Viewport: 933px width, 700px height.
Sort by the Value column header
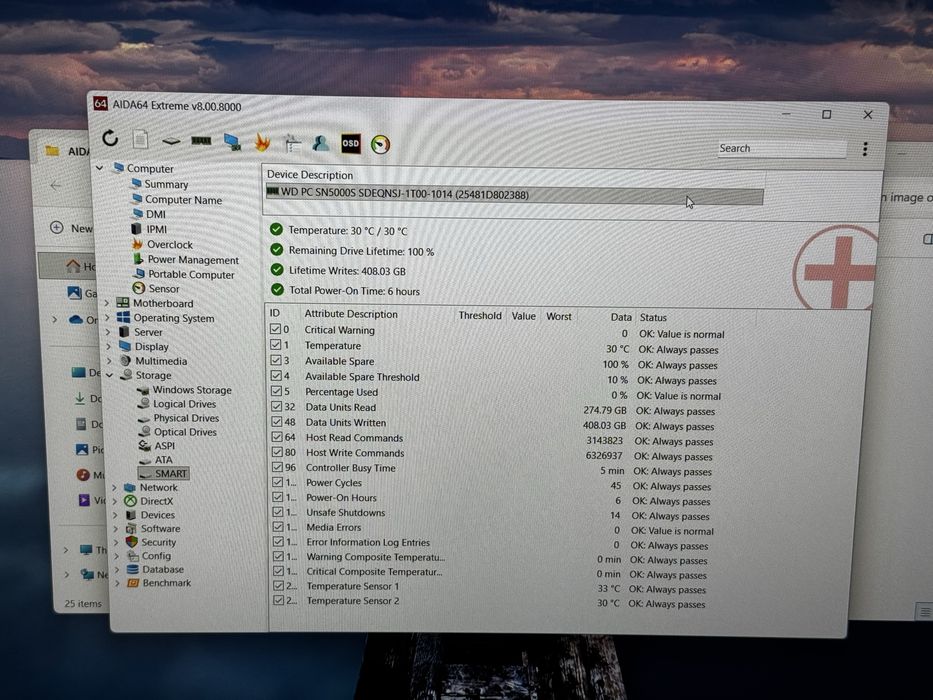click(x=523, y=316)
